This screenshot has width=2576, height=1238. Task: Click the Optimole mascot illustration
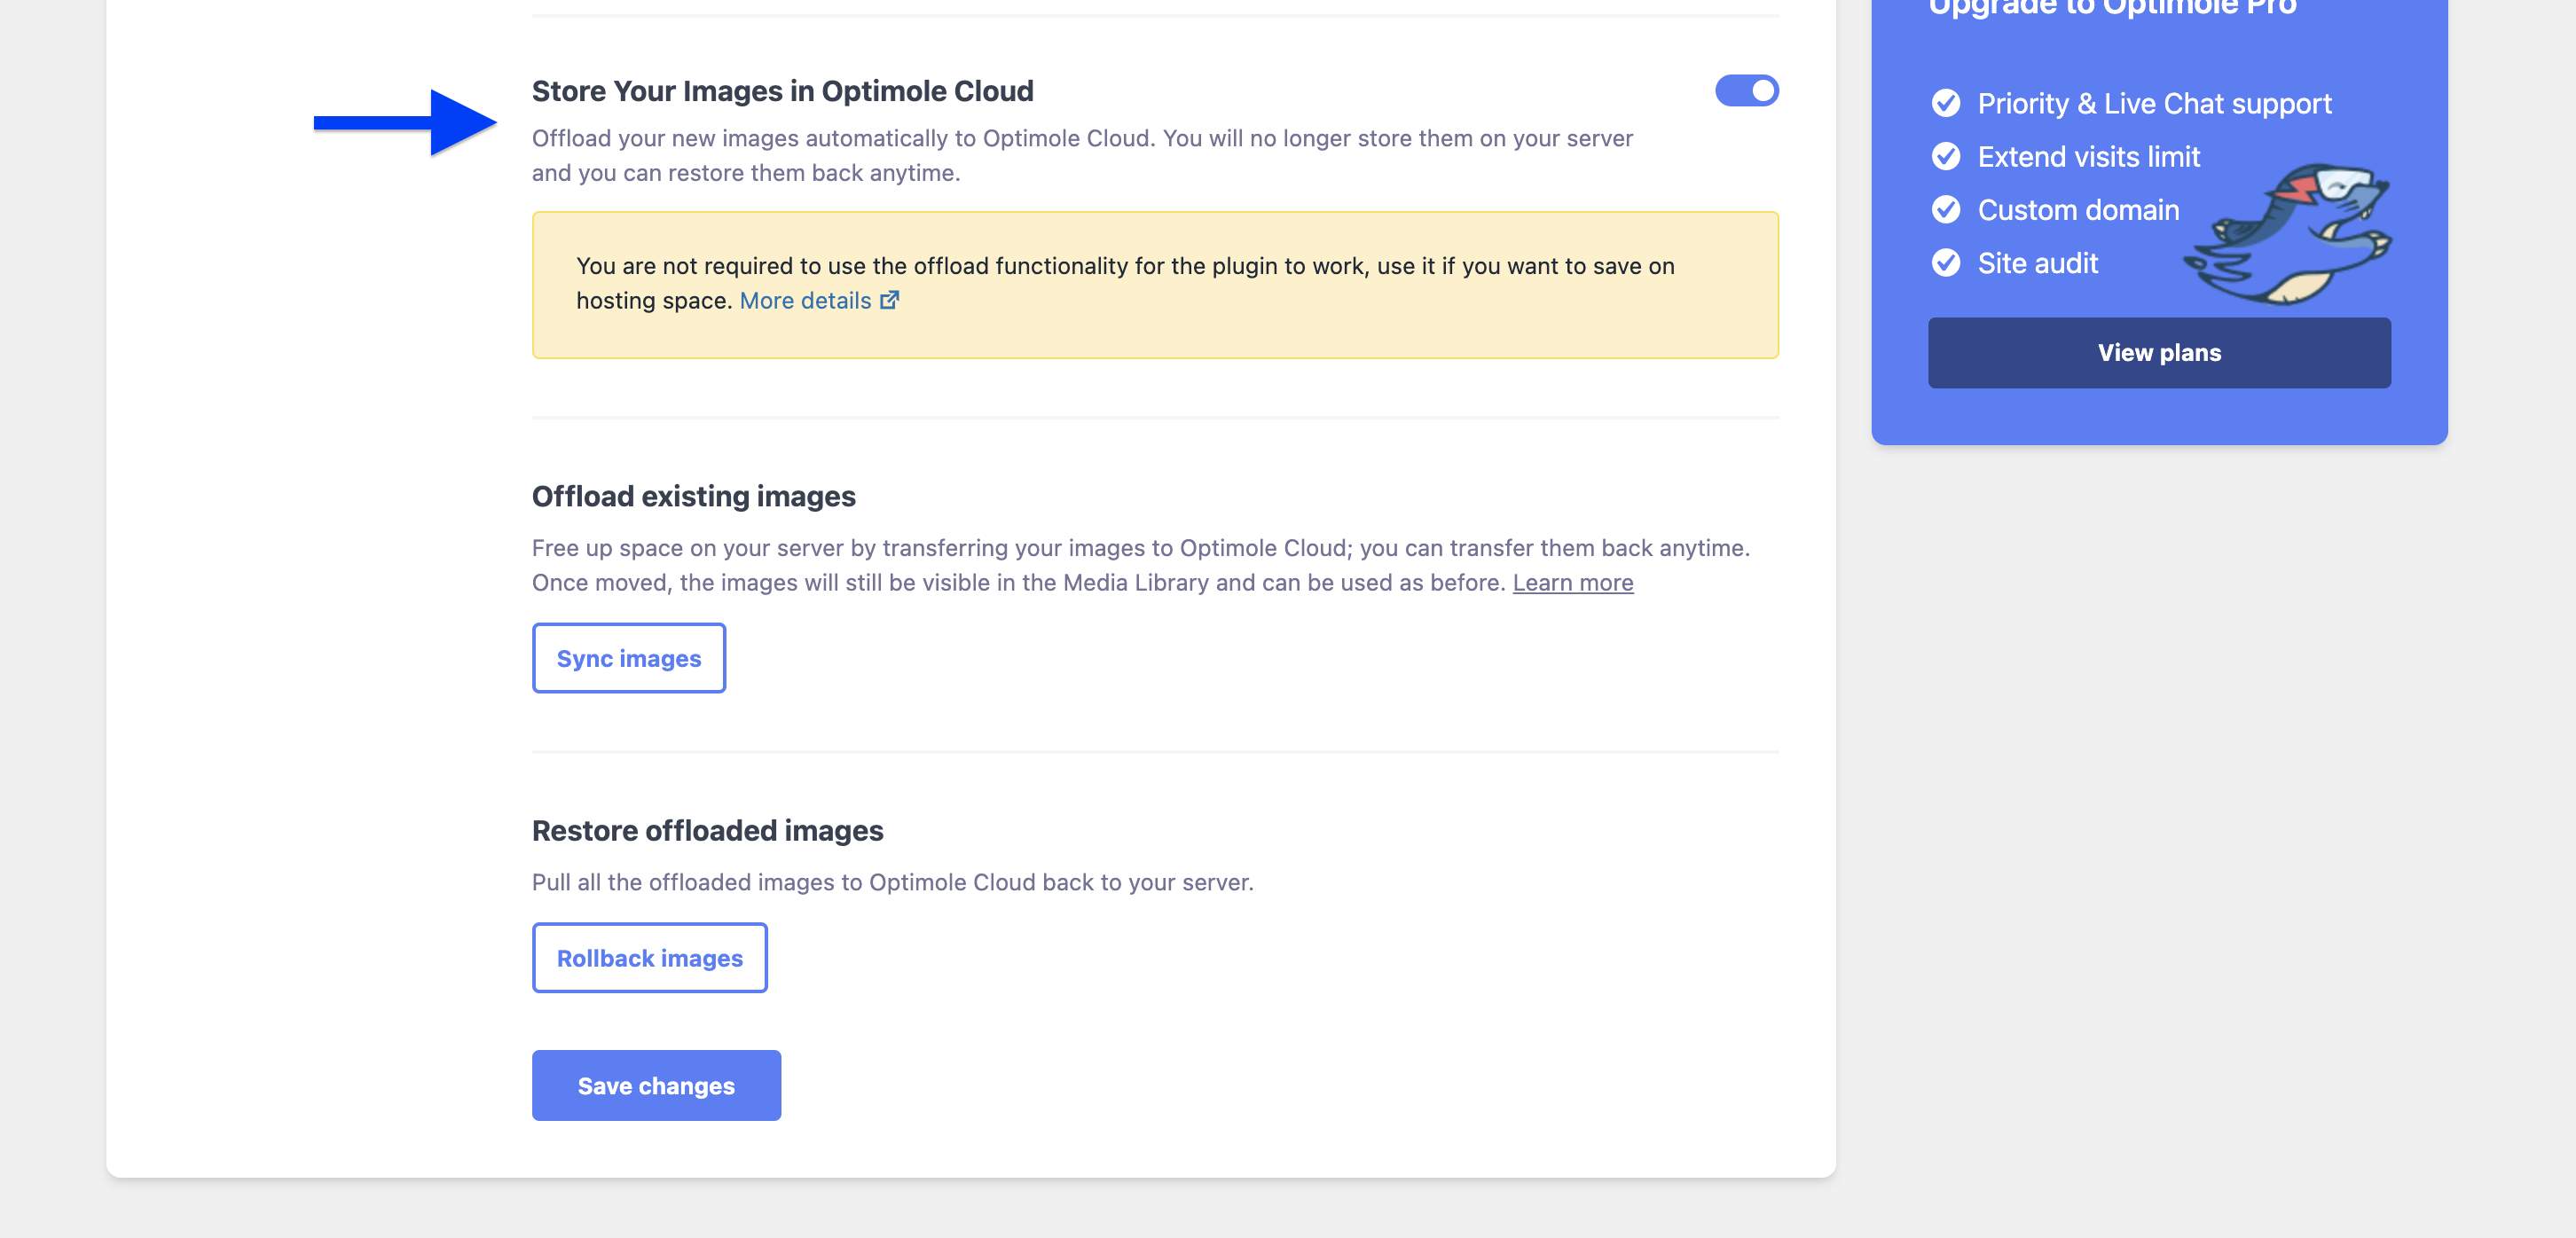(2290, 235)
